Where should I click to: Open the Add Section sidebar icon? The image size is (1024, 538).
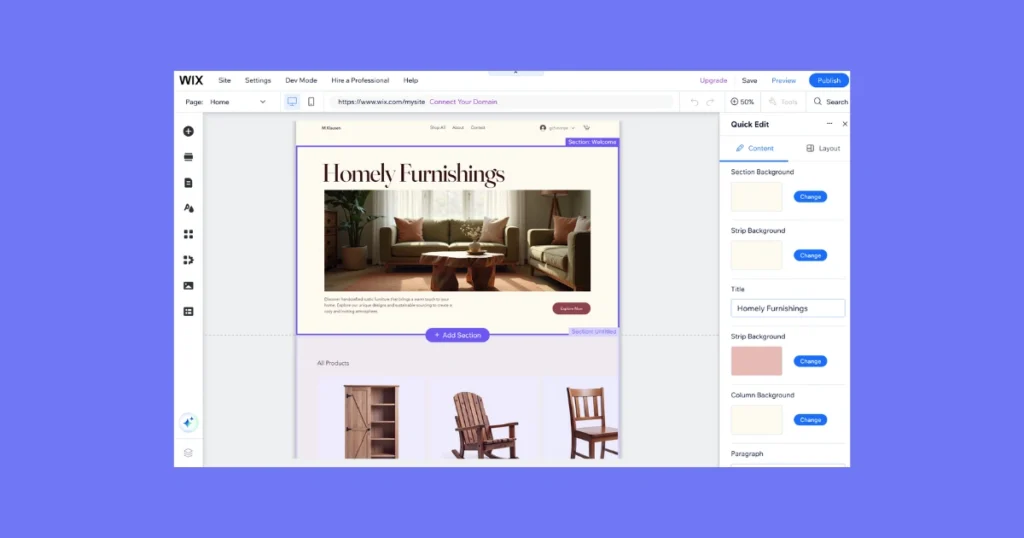tap(188, 157)
